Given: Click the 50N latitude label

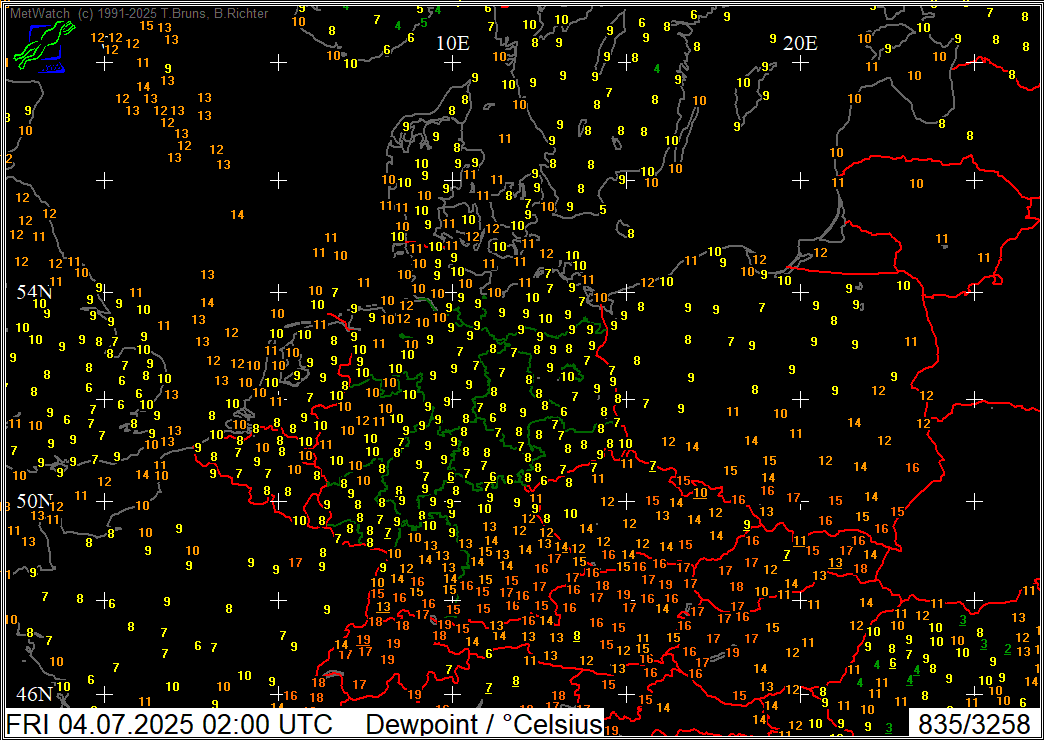Looking at the screenshot, I should pos(35,500).
